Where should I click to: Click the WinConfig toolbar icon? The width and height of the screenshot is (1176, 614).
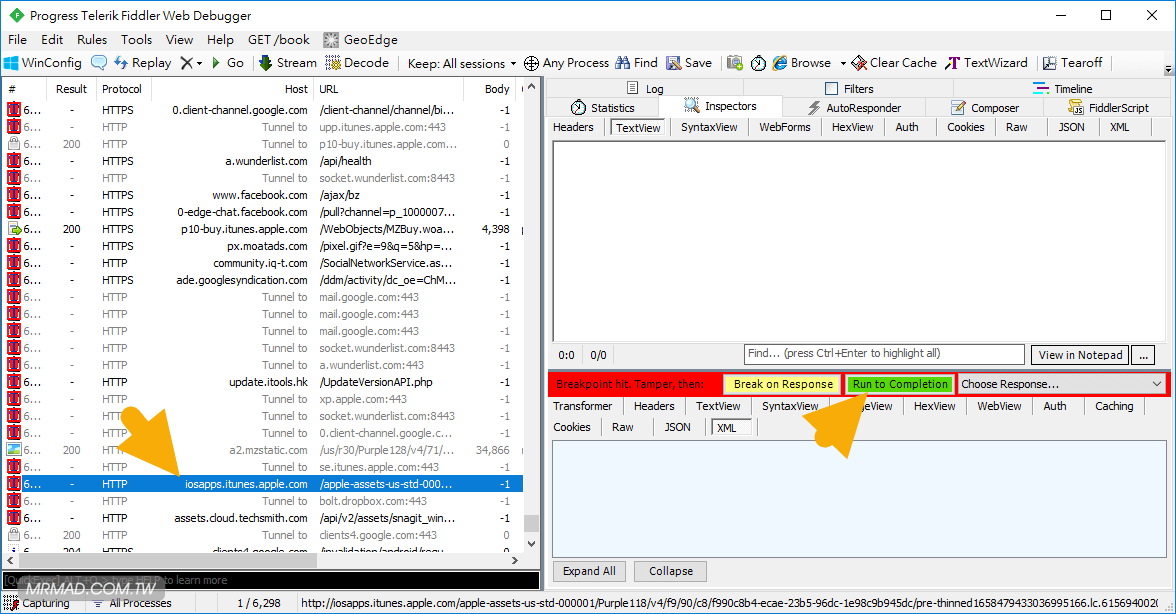coord(44,62)
